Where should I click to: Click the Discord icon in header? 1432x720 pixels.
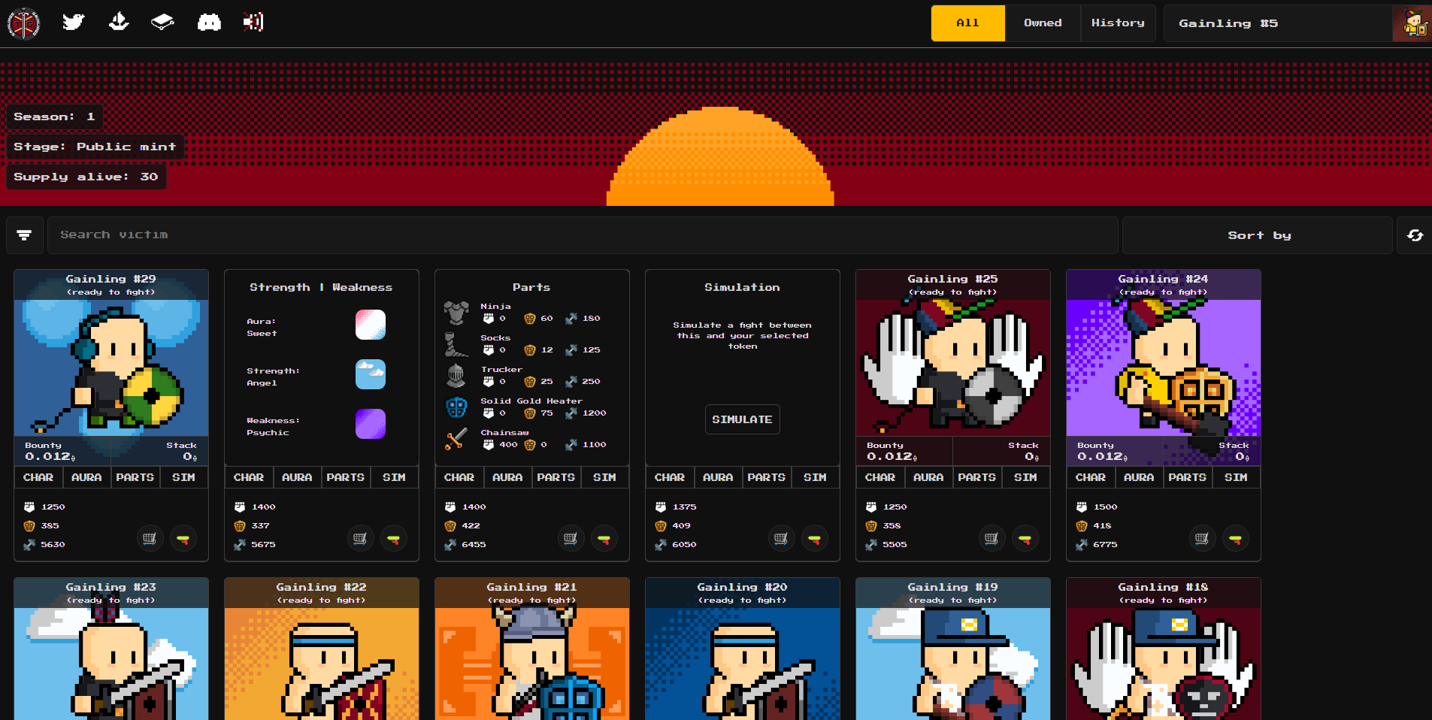(209, 22)
